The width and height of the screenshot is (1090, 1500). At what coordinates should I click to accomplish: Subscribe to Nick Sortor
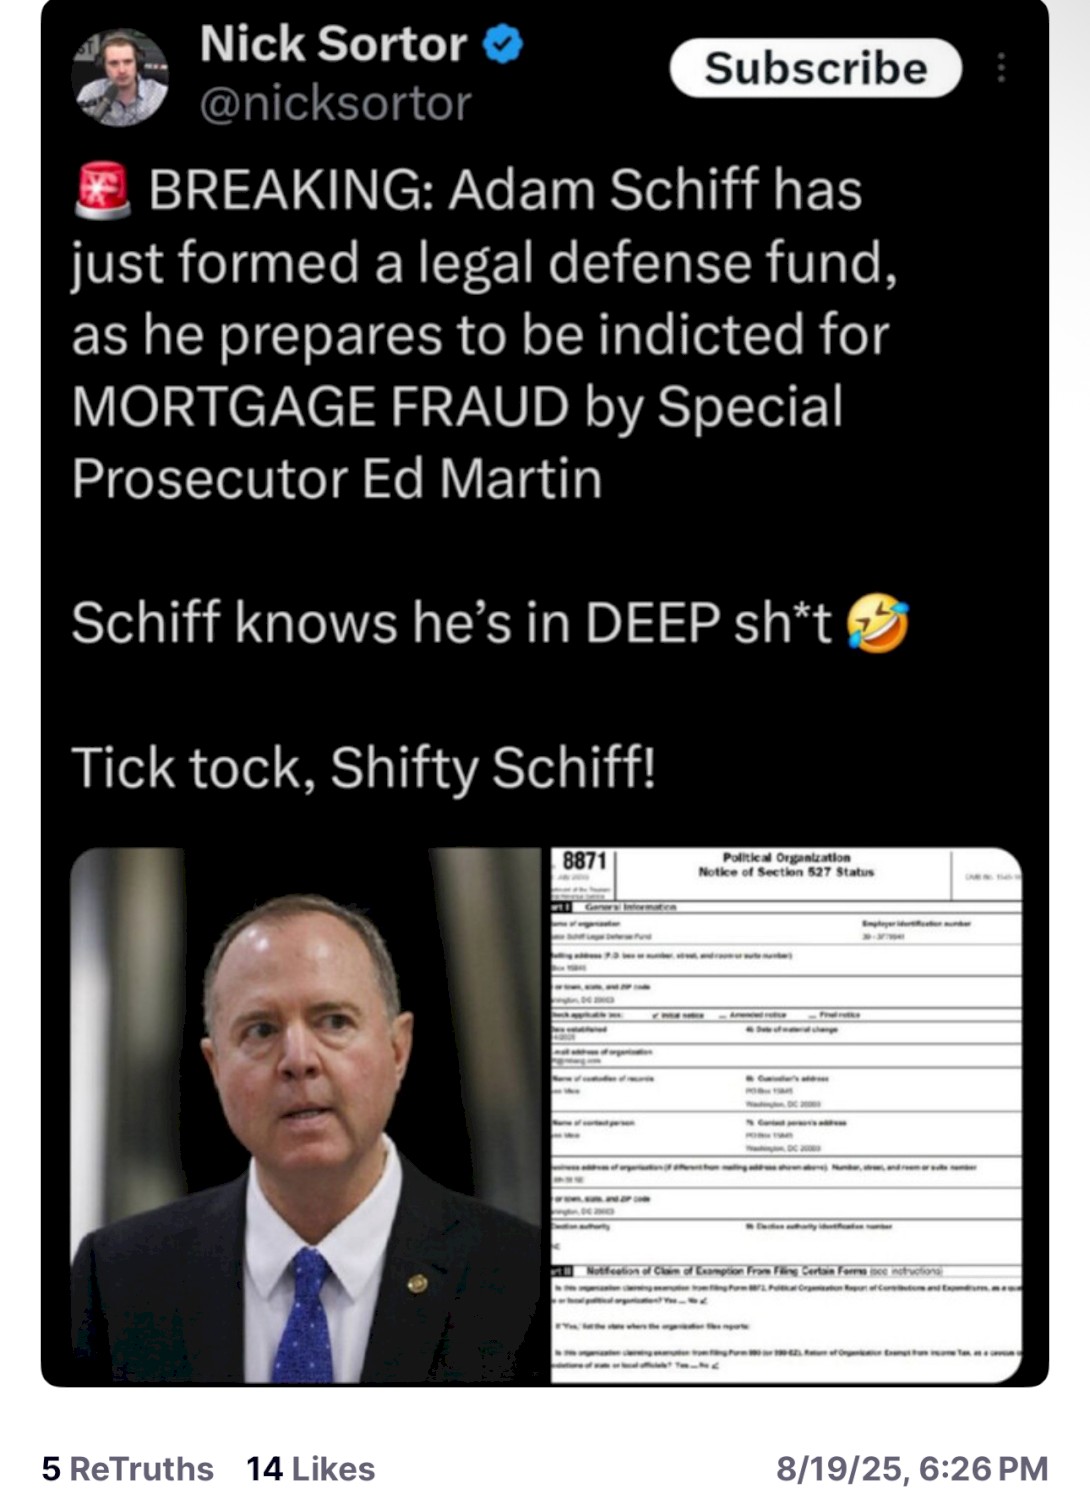click(x=815, y=68)
